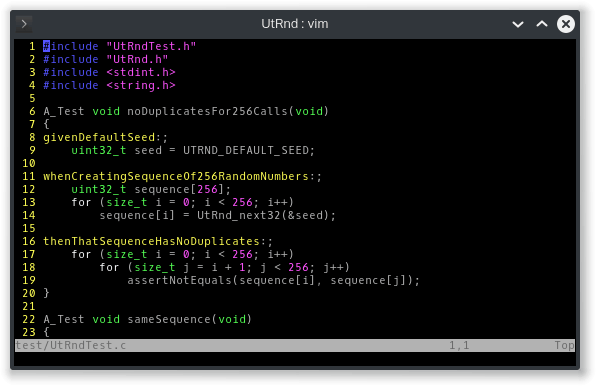Click UTRND_DEFAULT_SEED on line 9
Image resolution: width=596 pixels, height=386 pixels.
[x=246, y=150]
